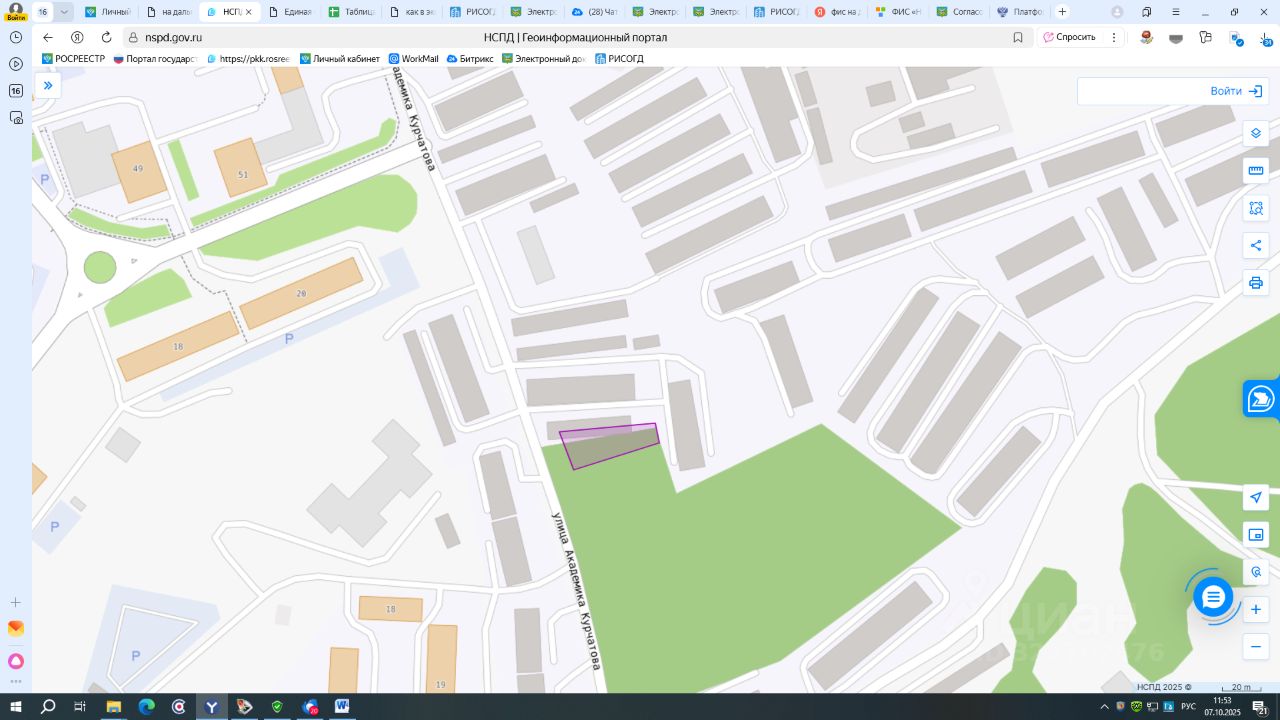Open Microsoft Word from taskbar

click(x=342, y=707)
